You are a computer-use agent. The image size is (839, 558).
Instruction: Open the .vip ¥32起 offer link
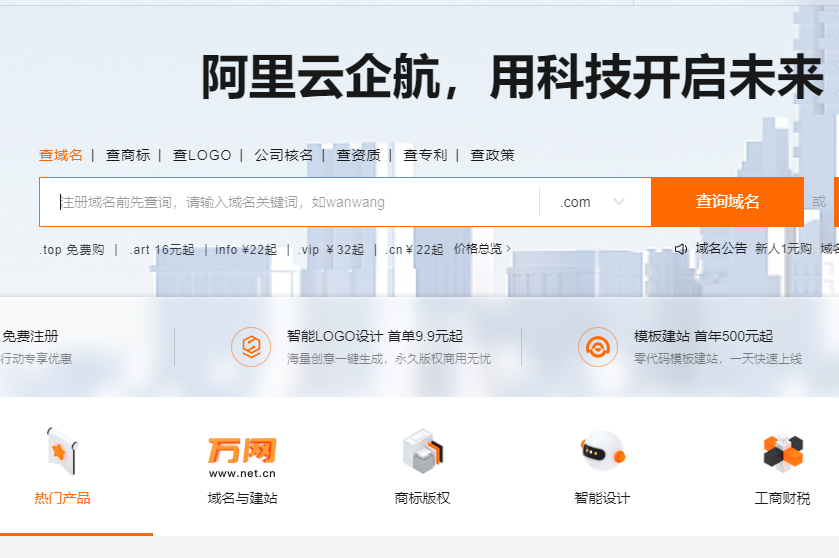[x=331, y=250]
